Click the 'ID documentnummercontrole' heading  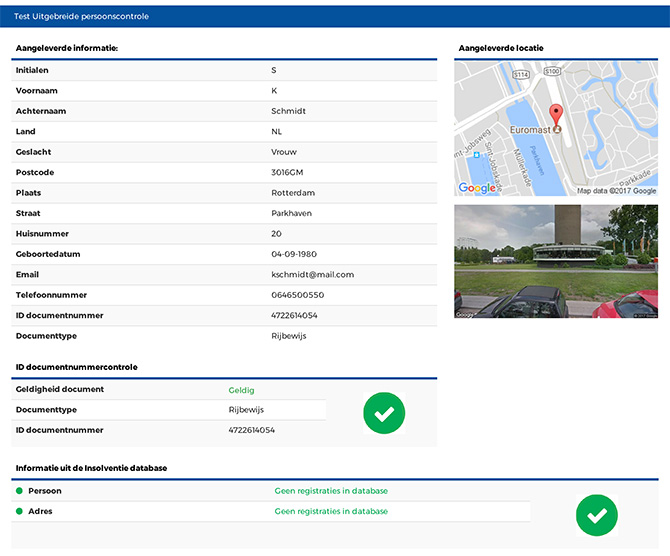76,367
